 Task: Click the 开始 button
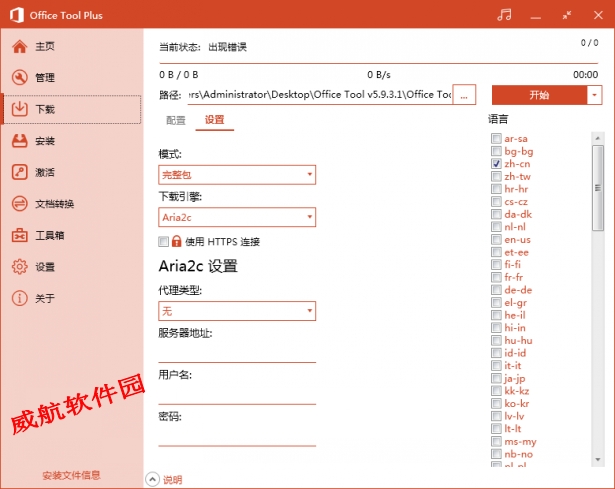[539, 95]
